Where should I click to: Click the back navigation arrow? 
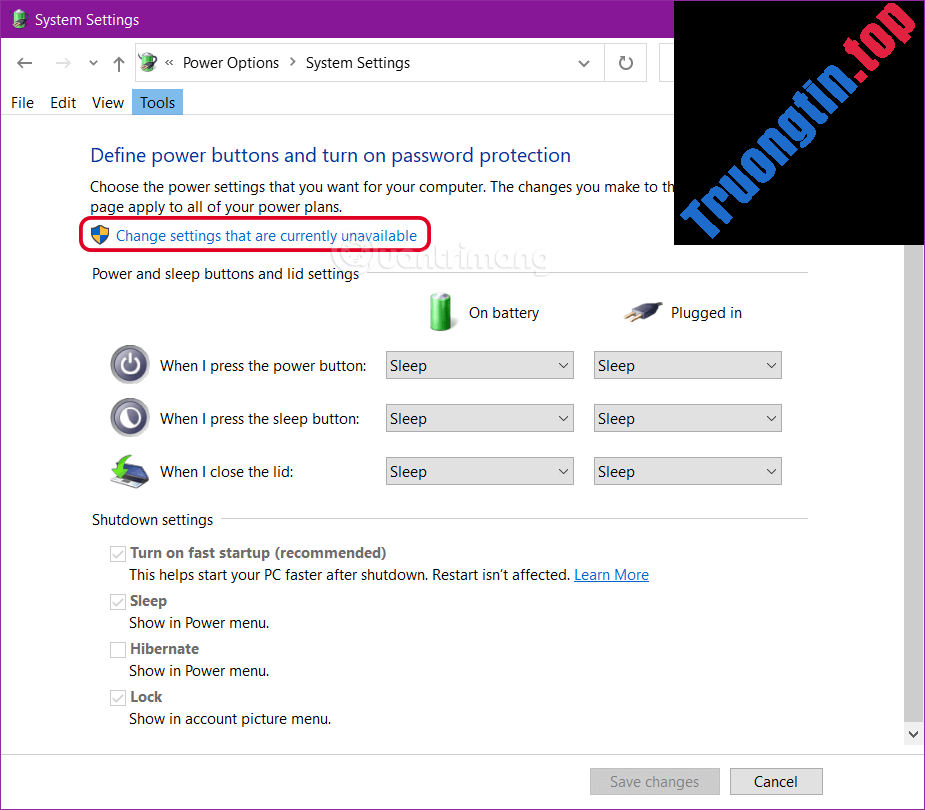[x=24, y=62]
